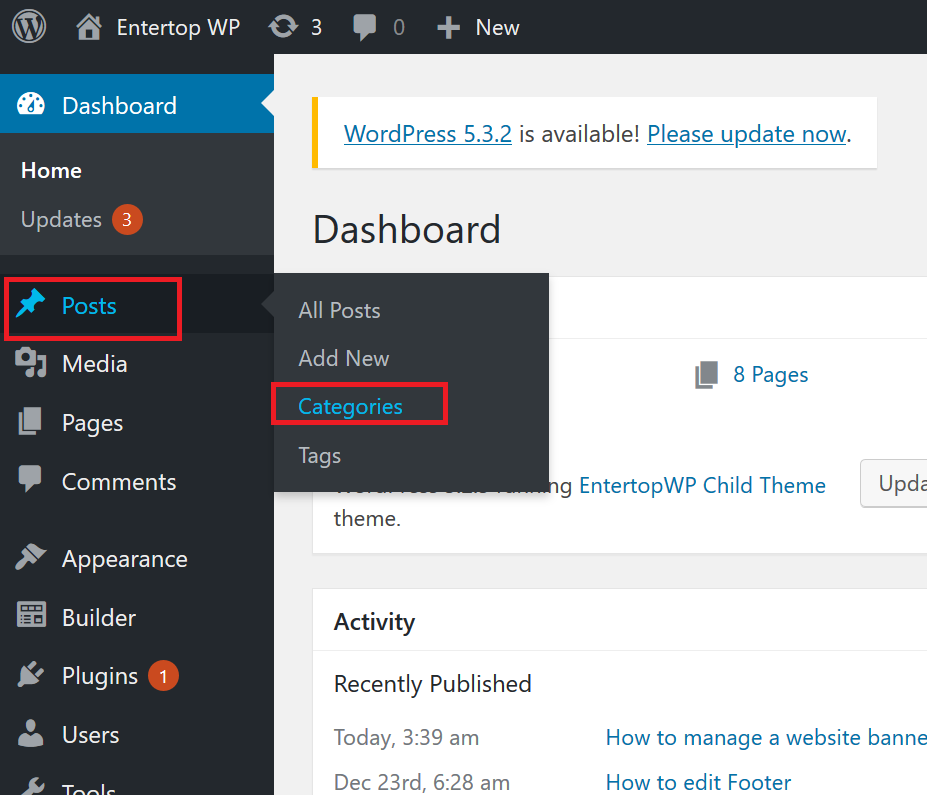Open the How to manage a website banner post

[x=766, y=738]
